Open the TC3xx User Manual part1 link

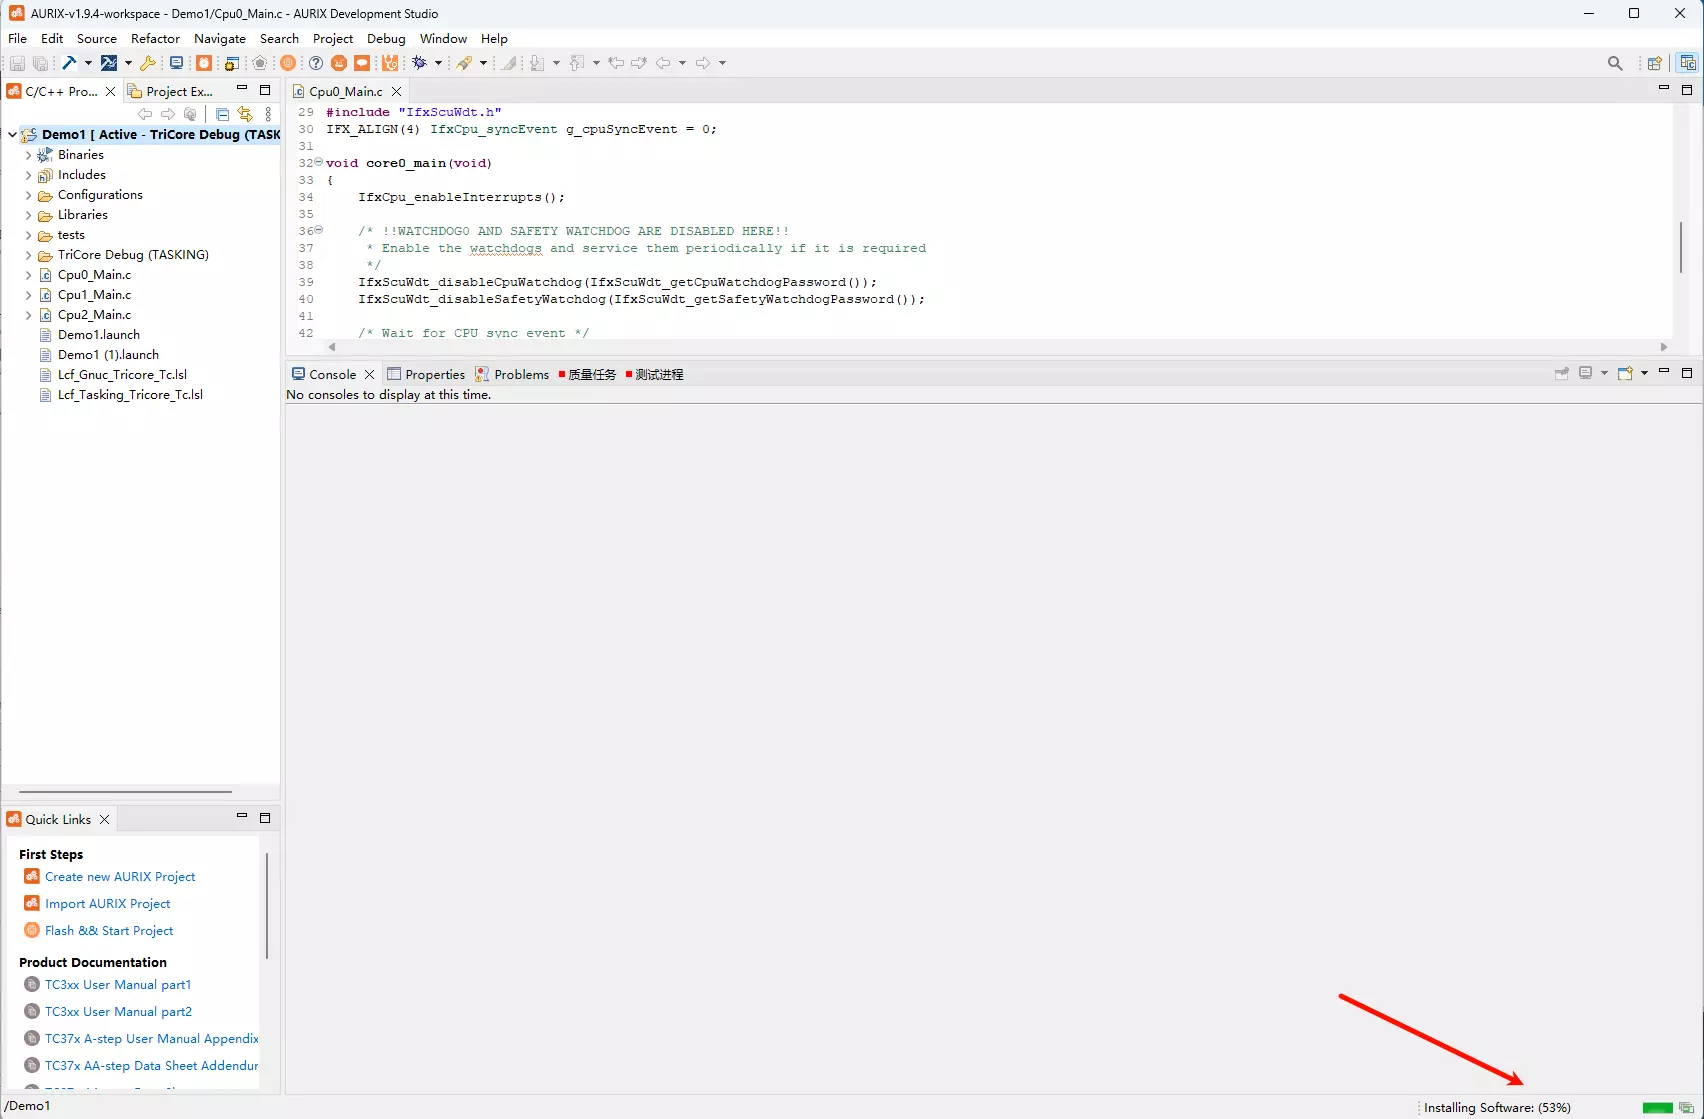[x=118, y=985]
